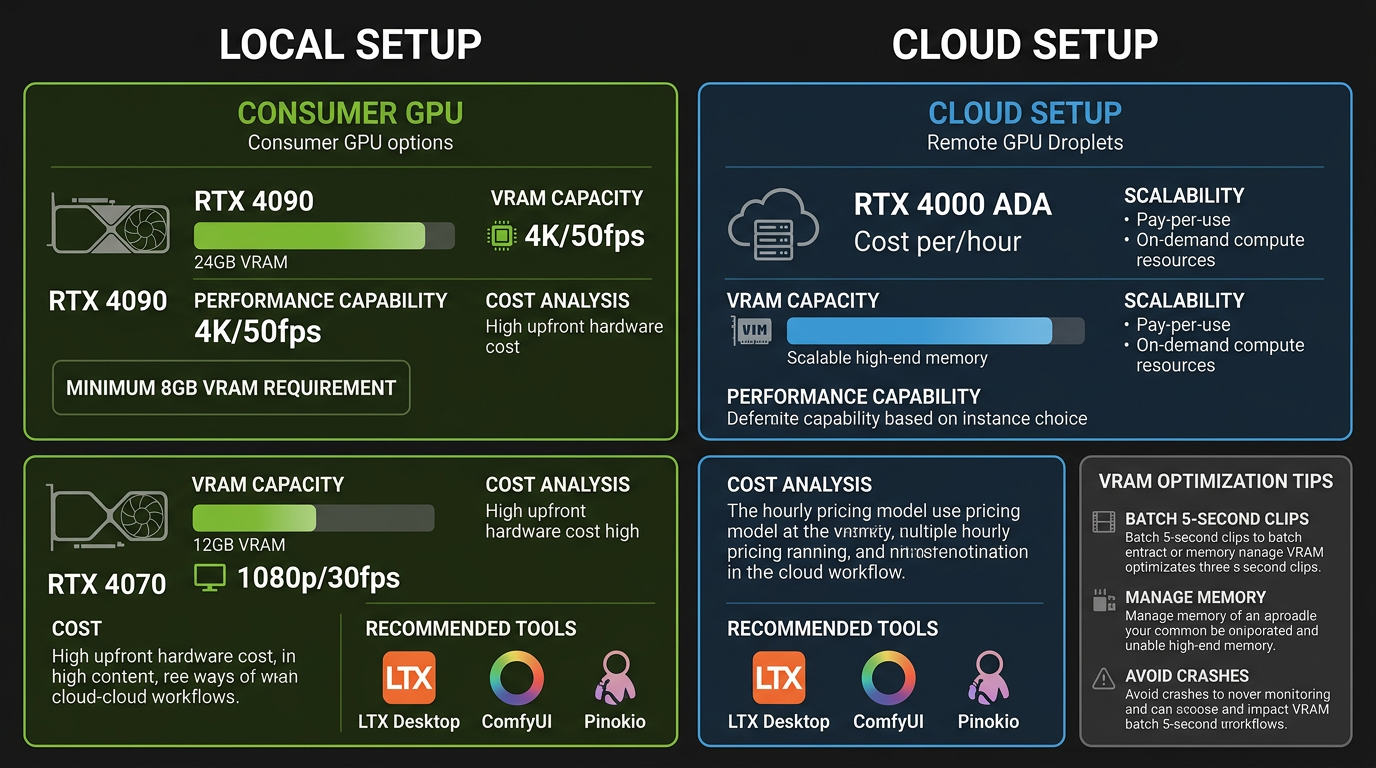Open LTX Desktop icon in the cloud Cost Analysis panel
Viewport: 1376px width, 768px height.
[x=779, y=678]
